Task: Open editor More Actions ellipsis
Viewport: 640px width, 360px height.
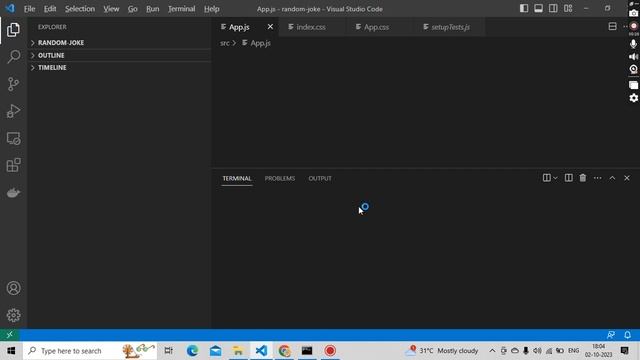Action: 625,27
